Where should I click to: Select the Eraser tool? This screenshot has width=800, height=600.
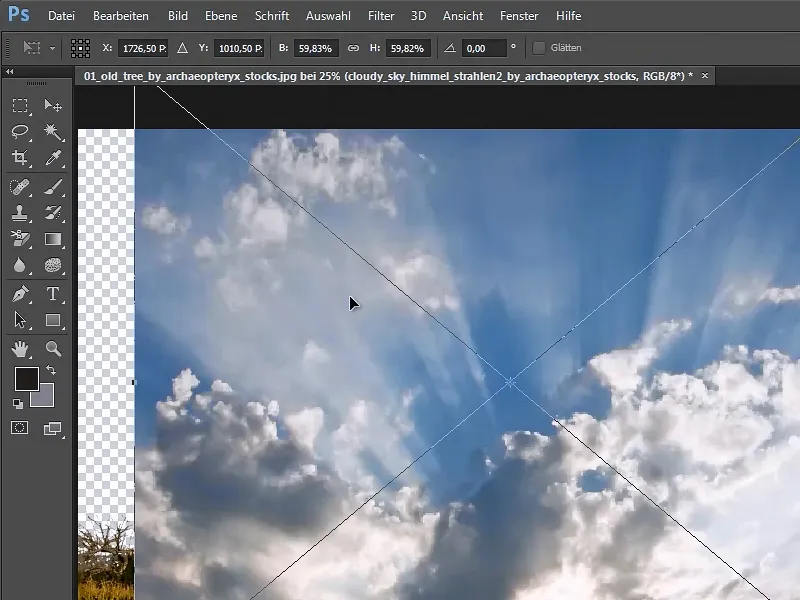tap(20, 239)
